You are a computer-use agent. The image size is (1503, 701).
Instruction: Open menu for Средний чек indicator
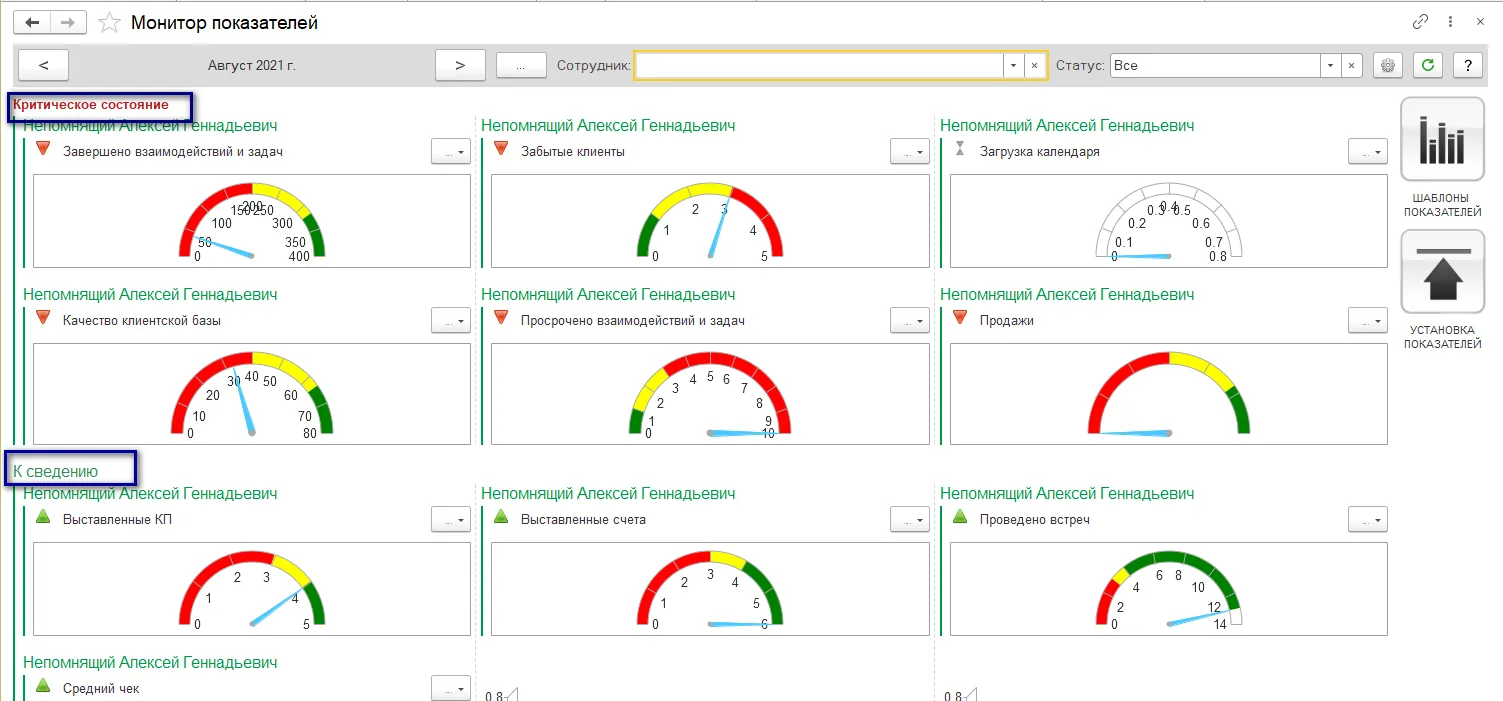coord(450,689)
